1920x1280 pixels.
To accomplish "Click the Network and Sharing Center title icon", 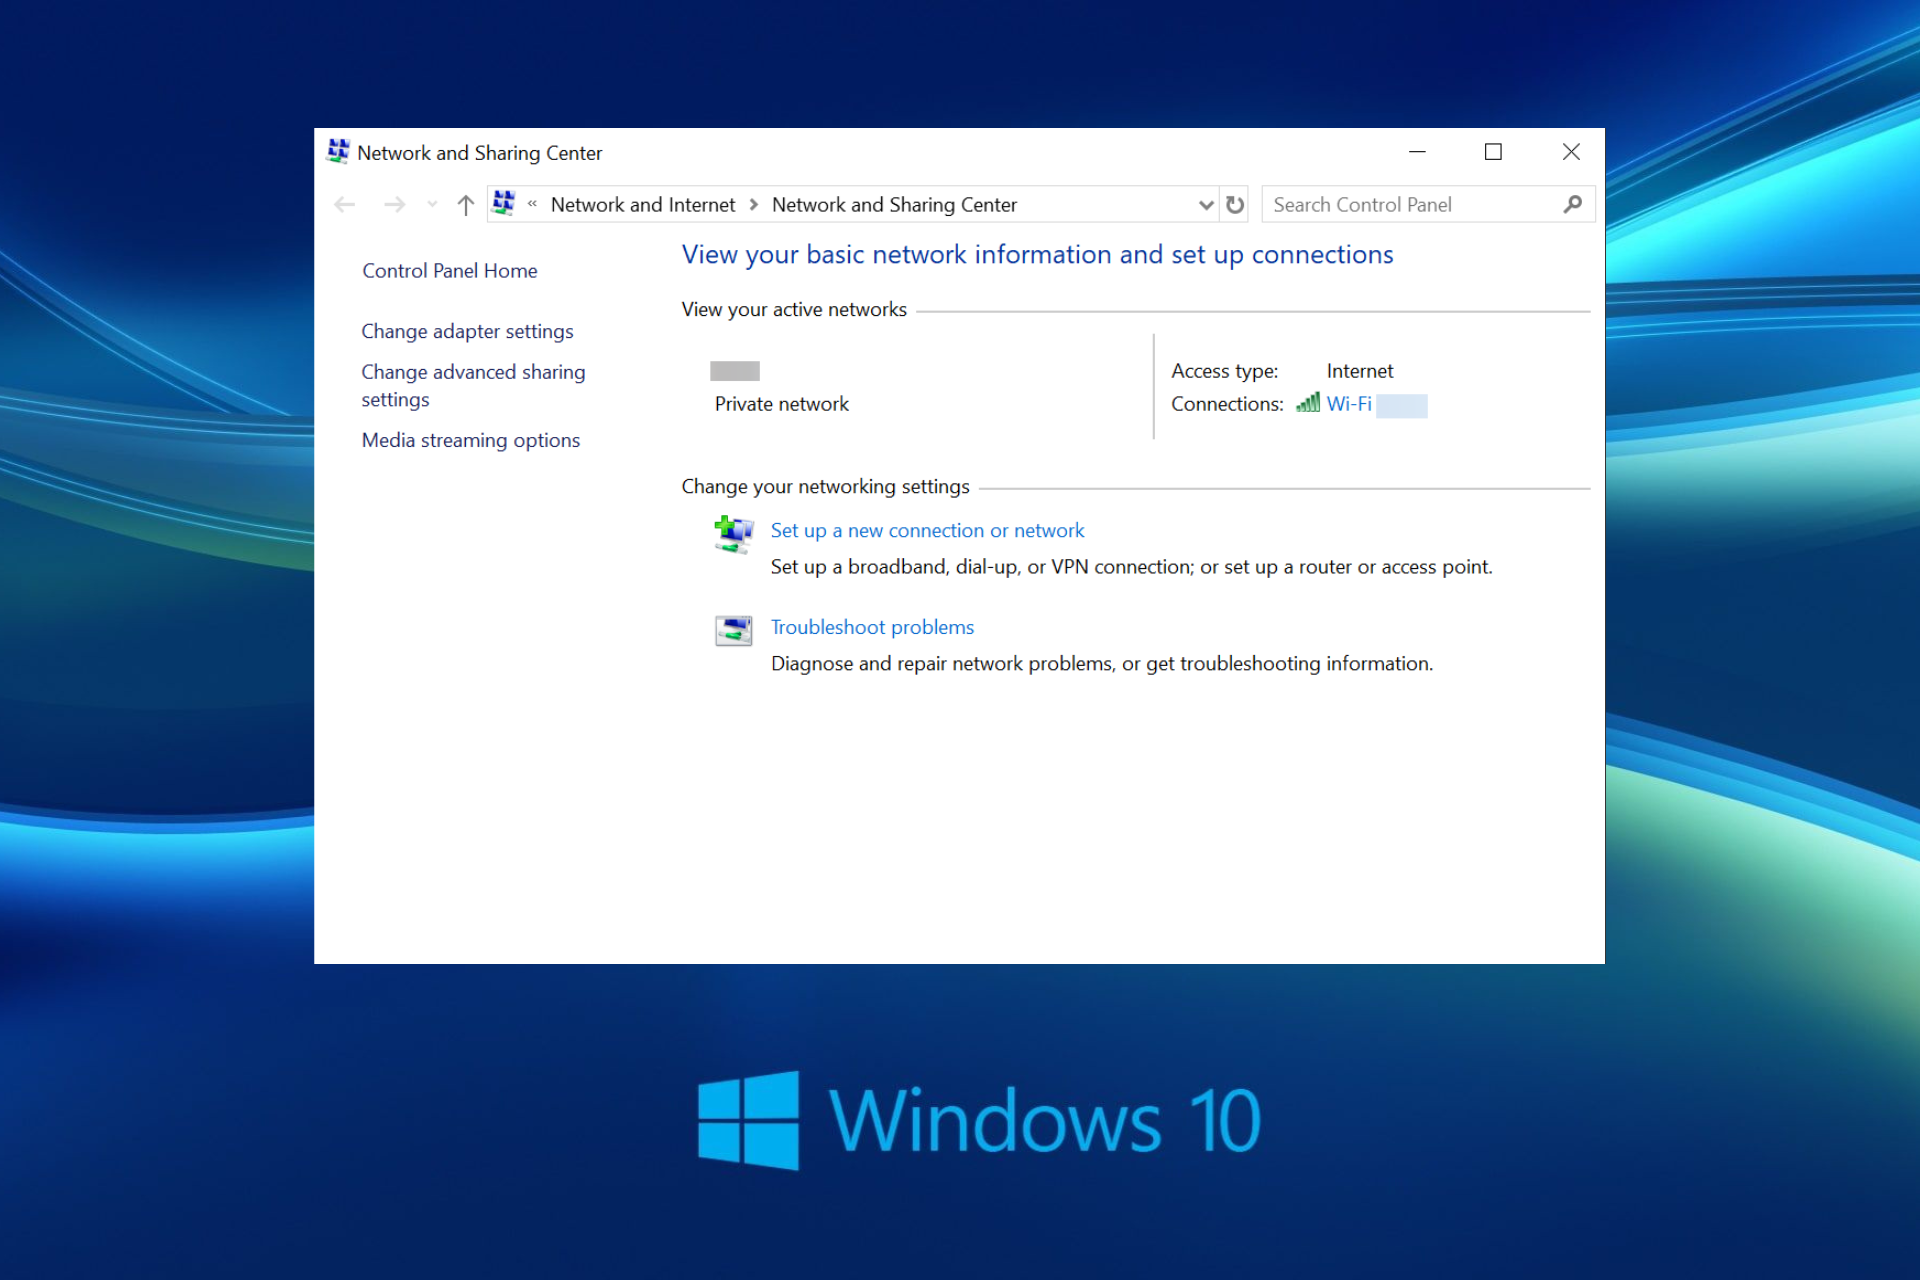I will [338, 152].
